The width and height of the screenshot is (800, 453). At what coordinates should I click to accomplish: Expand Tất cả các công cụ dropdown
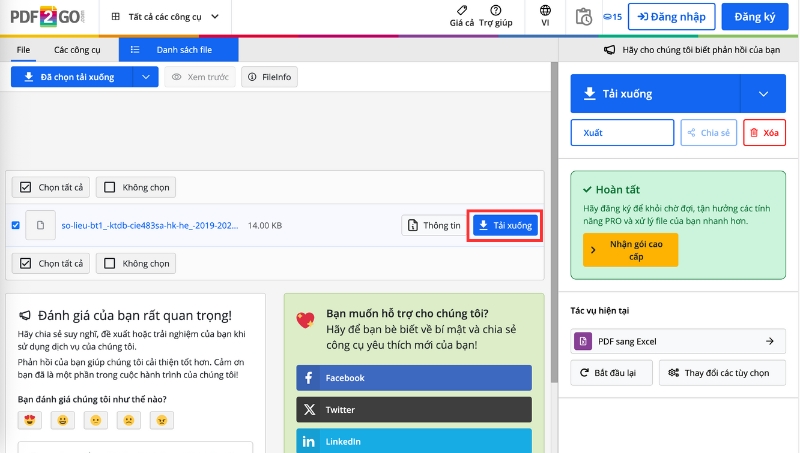point(165,17)
